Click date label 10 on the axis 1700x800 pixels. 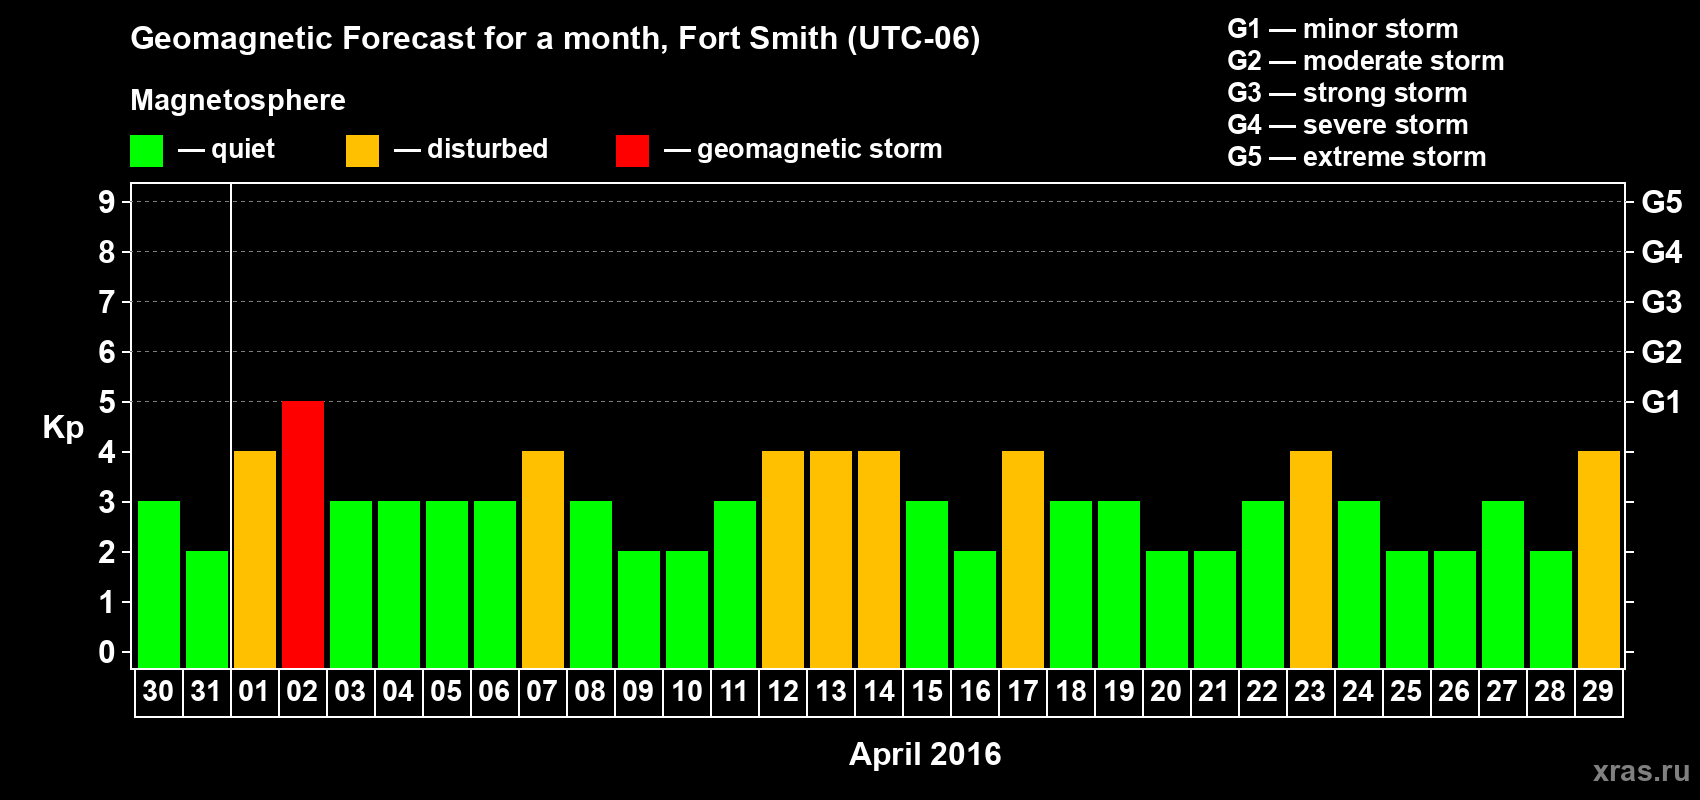point(686,691)
